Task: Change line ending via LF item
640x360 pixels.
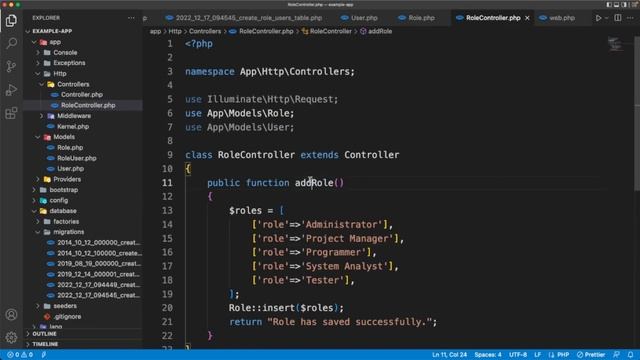Action: point(538,355)
